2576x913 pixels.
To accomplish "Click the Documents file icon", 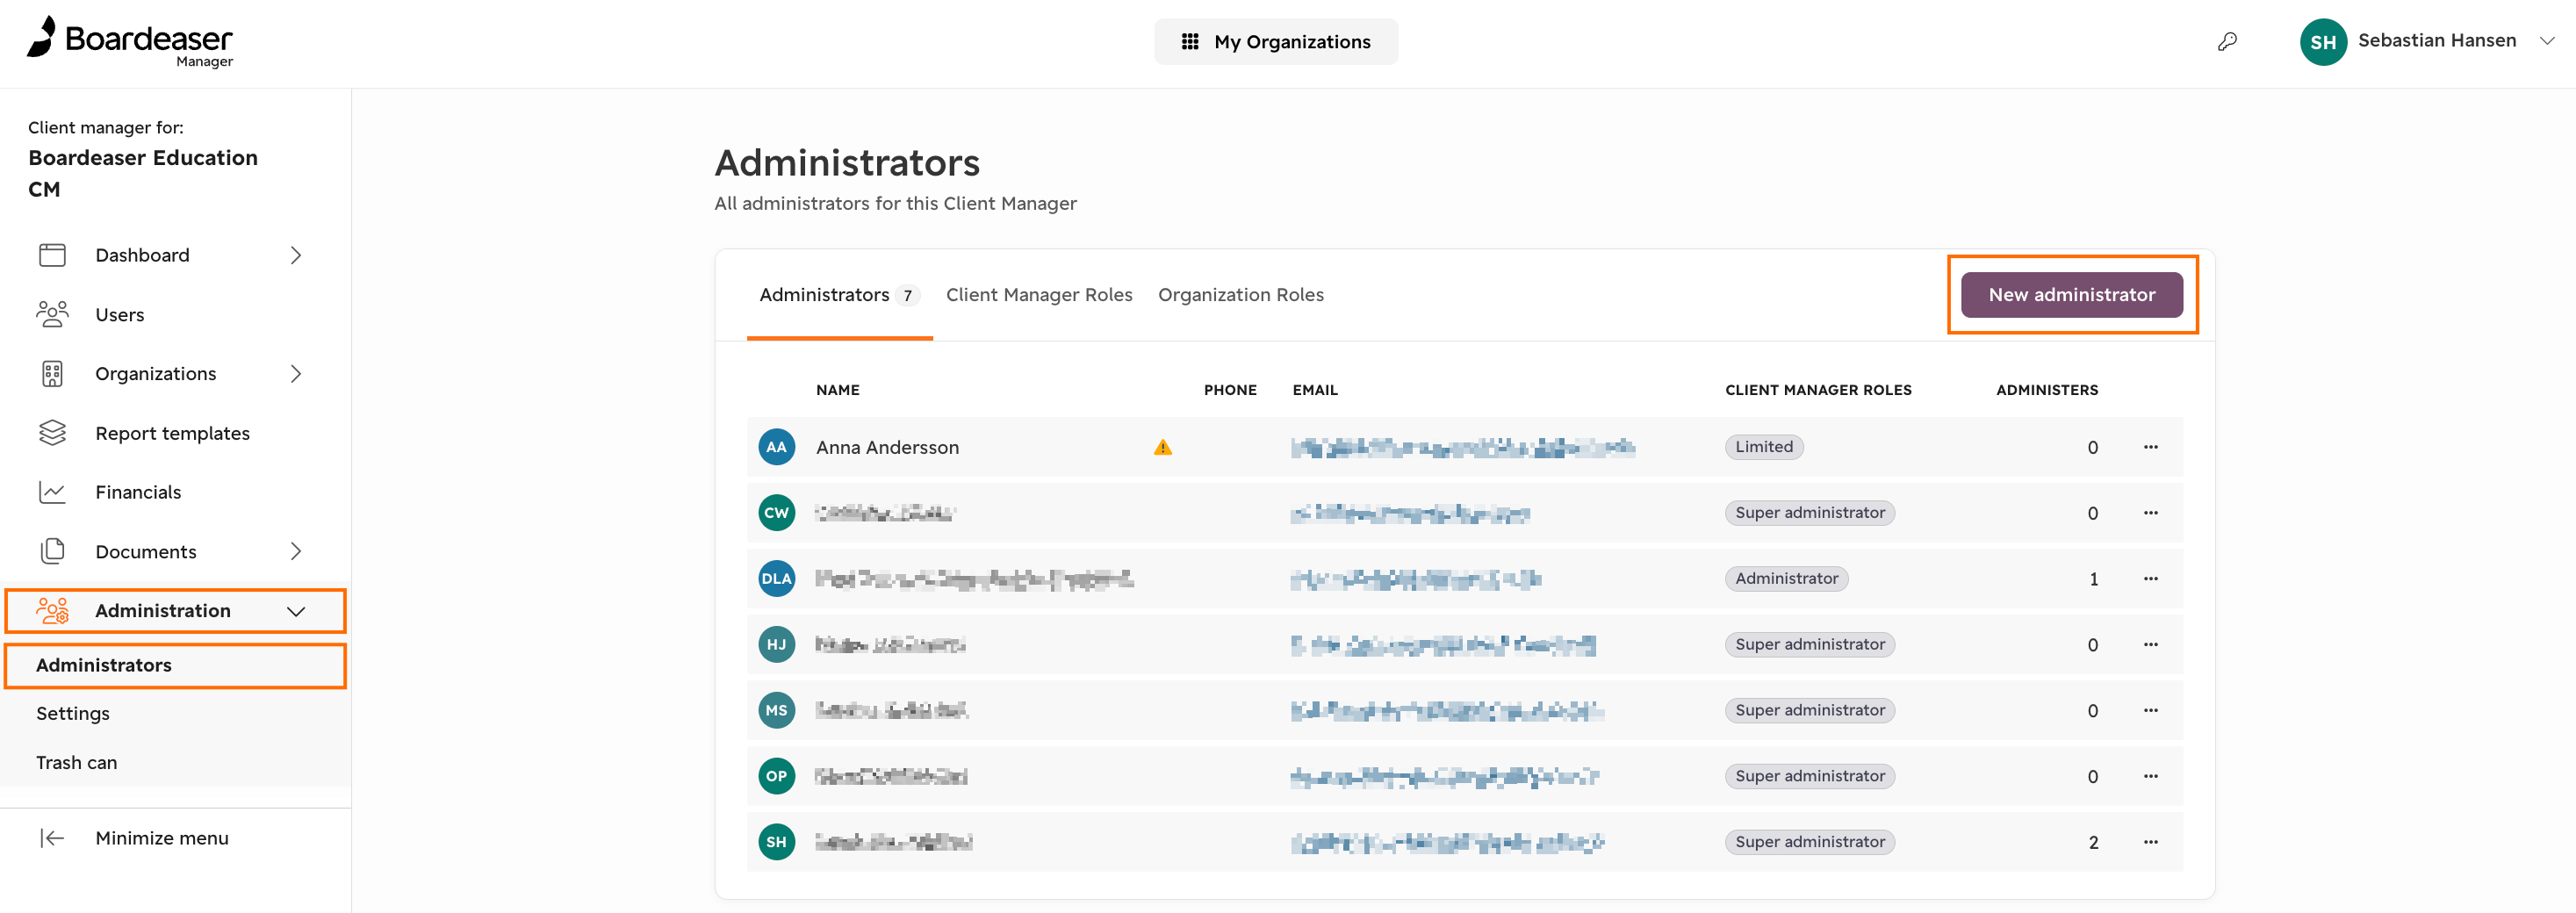I will pos(52,551).
